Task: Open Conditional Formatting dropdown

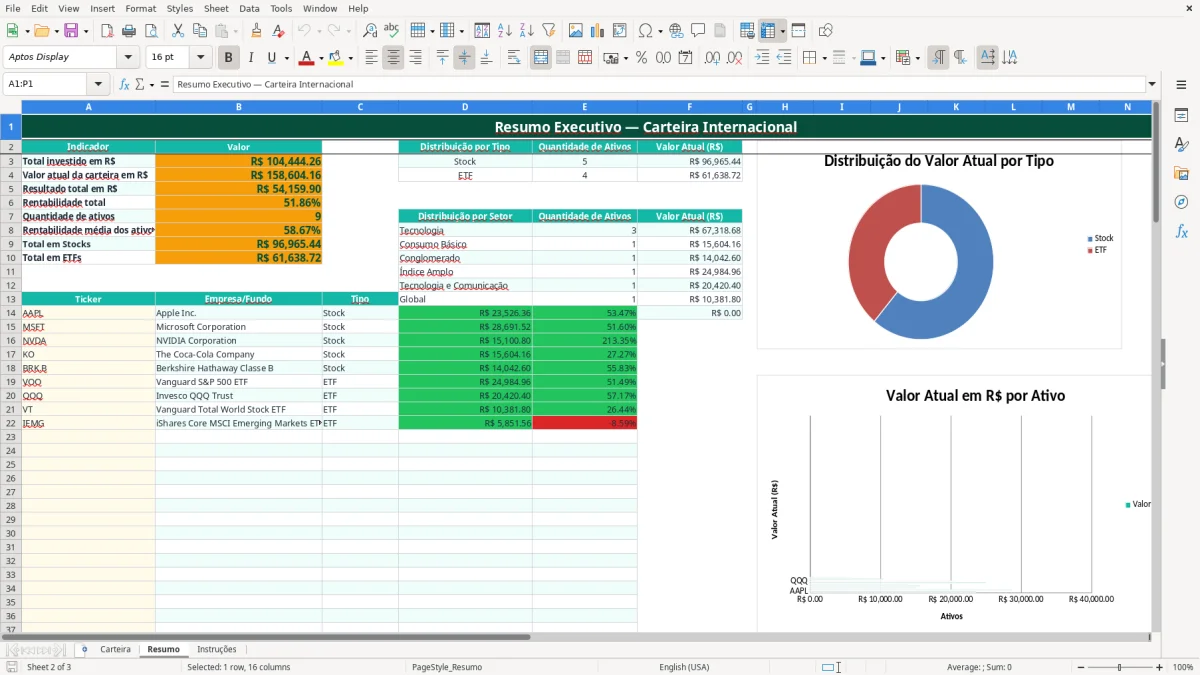Action: click(917, 58)
